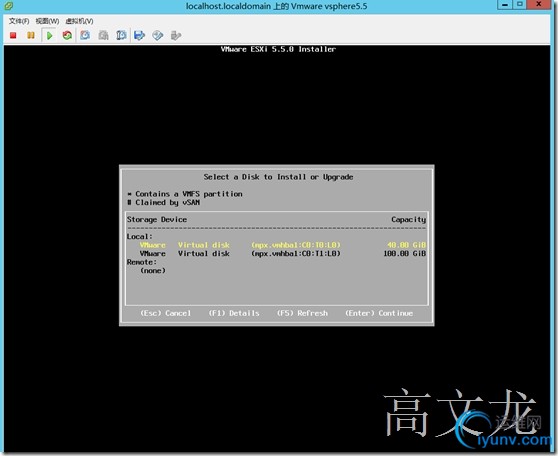The image size is (558, 456).
Task: Click the Storage Device column header
Action: pos(157,220)
